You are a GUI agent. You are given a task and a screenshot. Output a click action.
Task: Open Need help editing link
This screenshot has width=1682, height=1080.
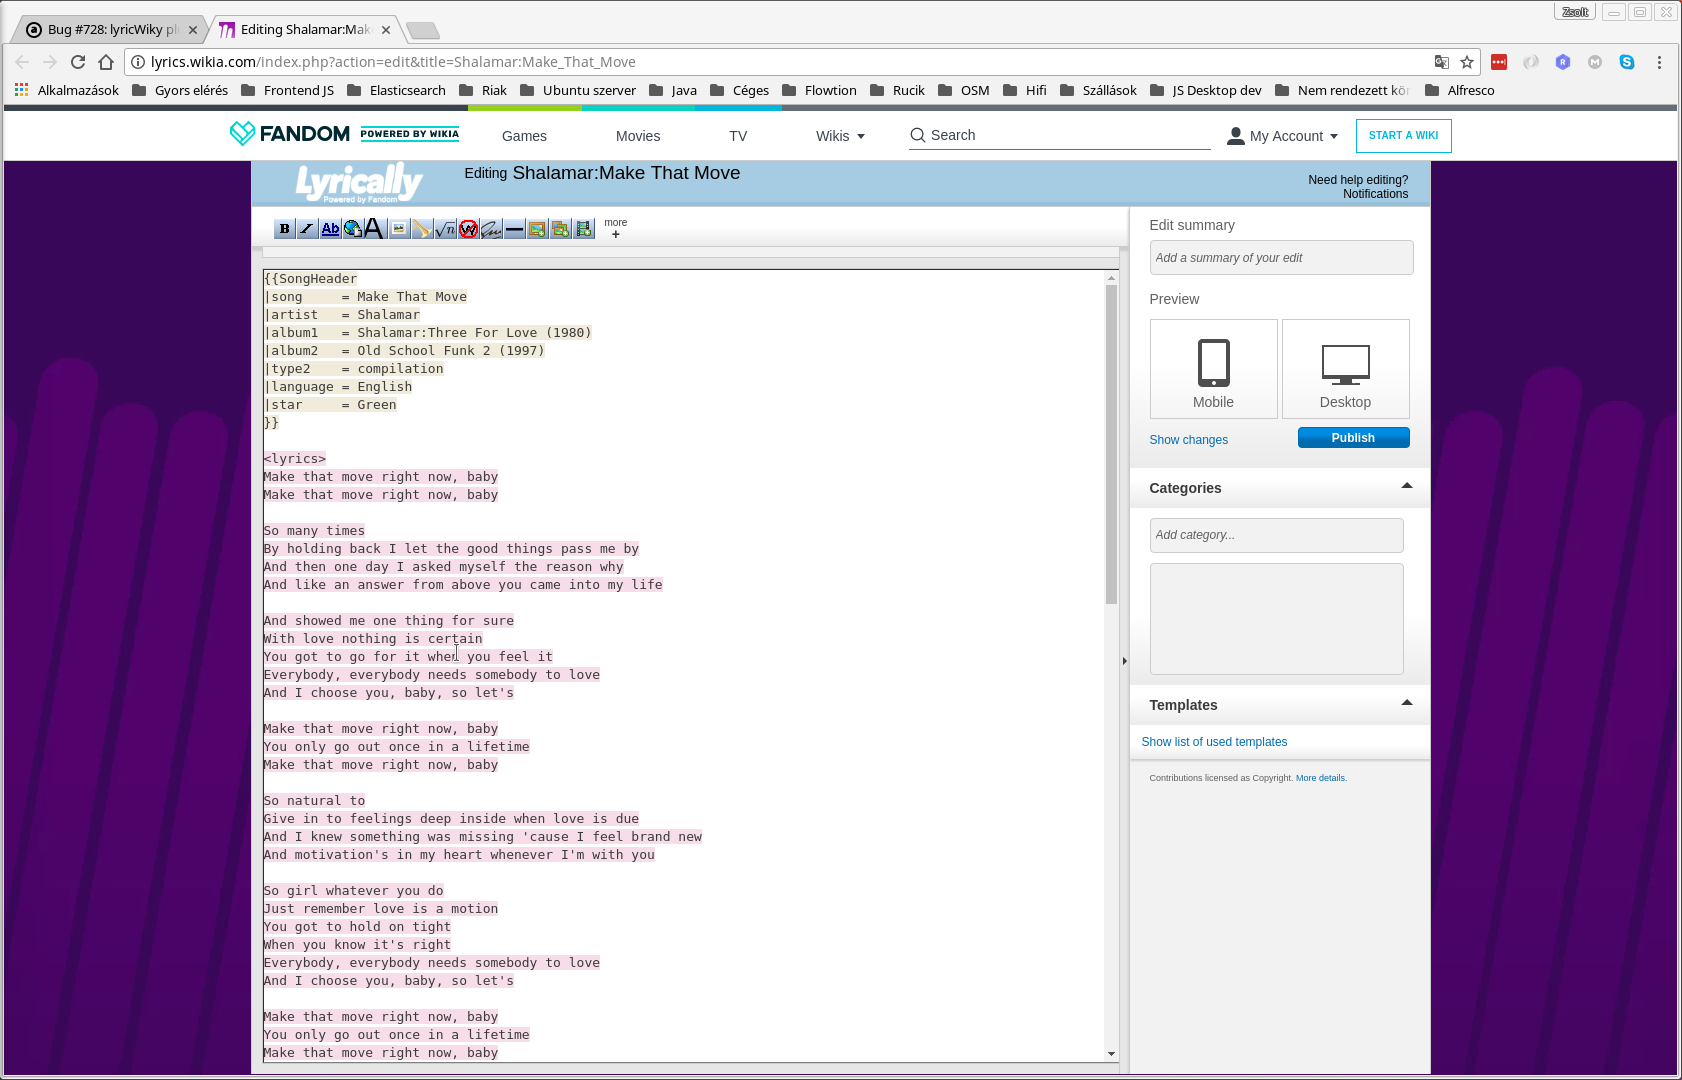pos(1357,180)
